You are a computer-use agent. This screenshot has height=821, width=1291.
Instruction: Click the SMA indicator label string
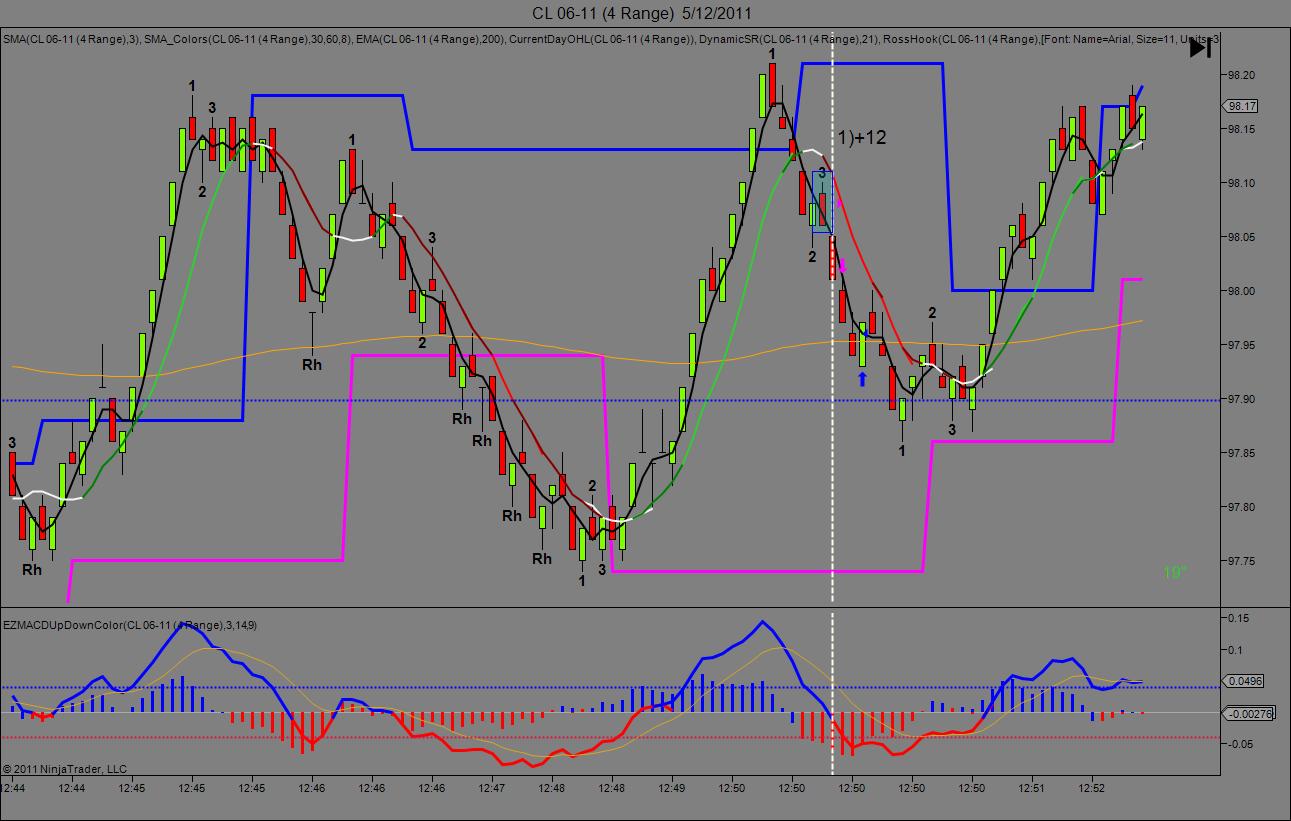(x=610, y=38)
